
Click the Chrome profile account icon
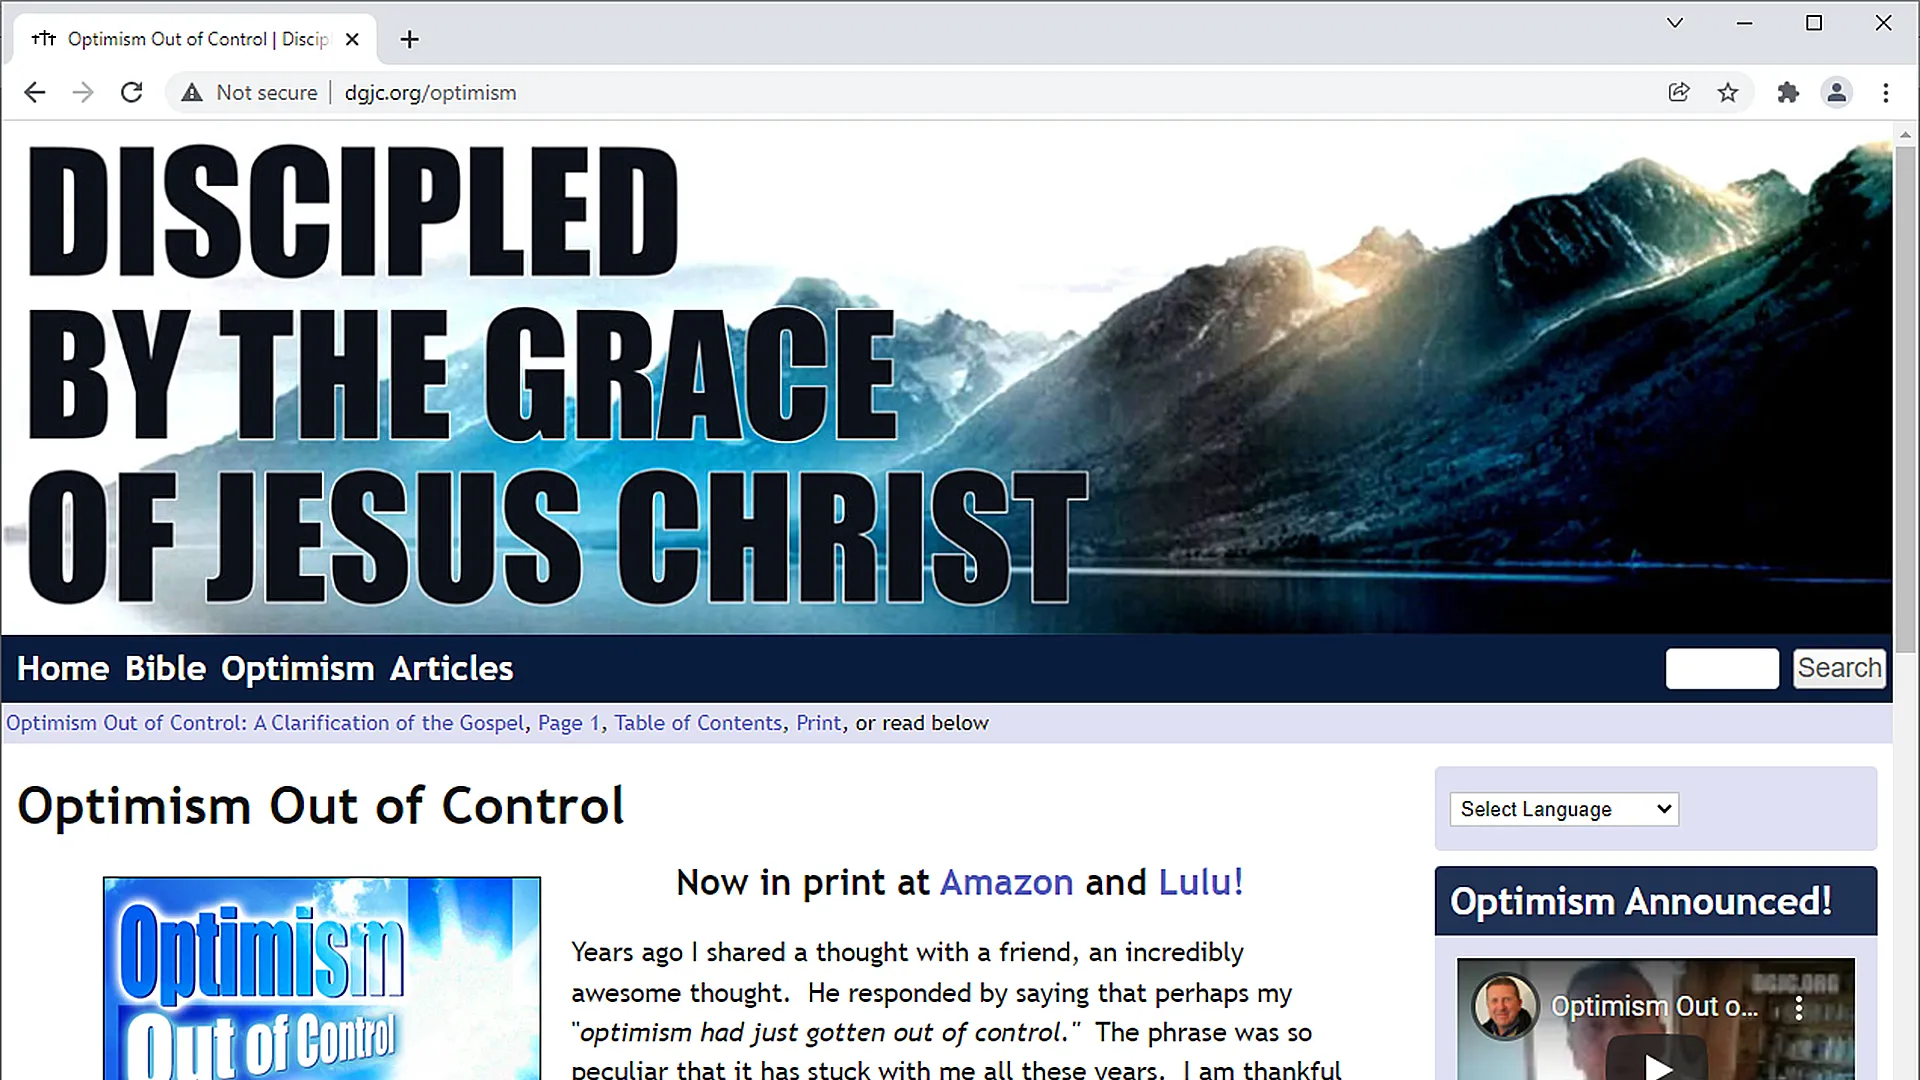(x=1836, y=92)
